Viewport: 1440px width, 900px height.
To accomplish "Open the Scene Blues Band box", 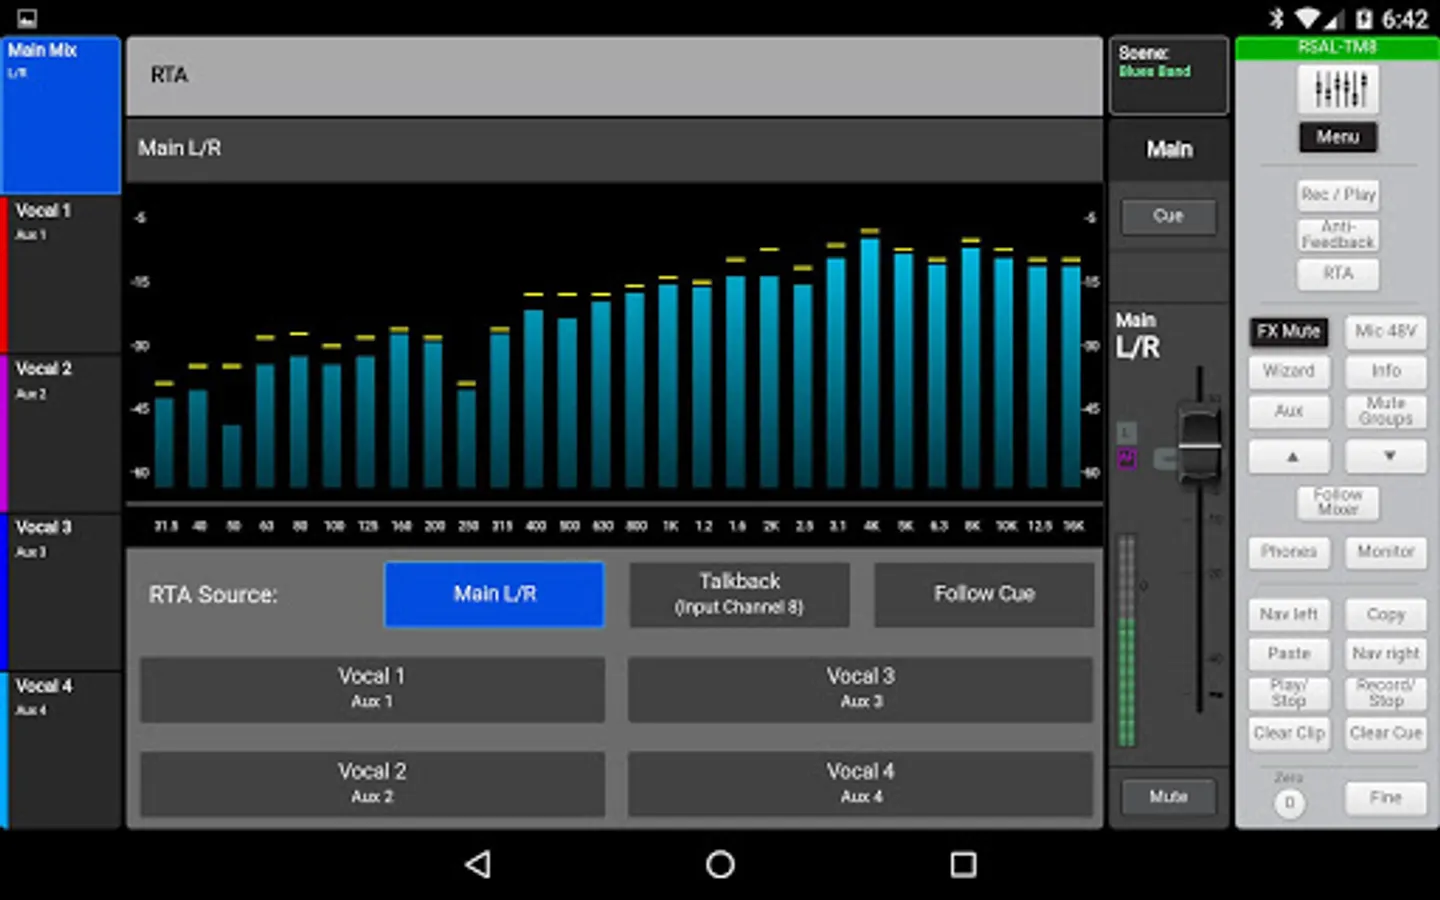I will click(x=1169, y=75).
